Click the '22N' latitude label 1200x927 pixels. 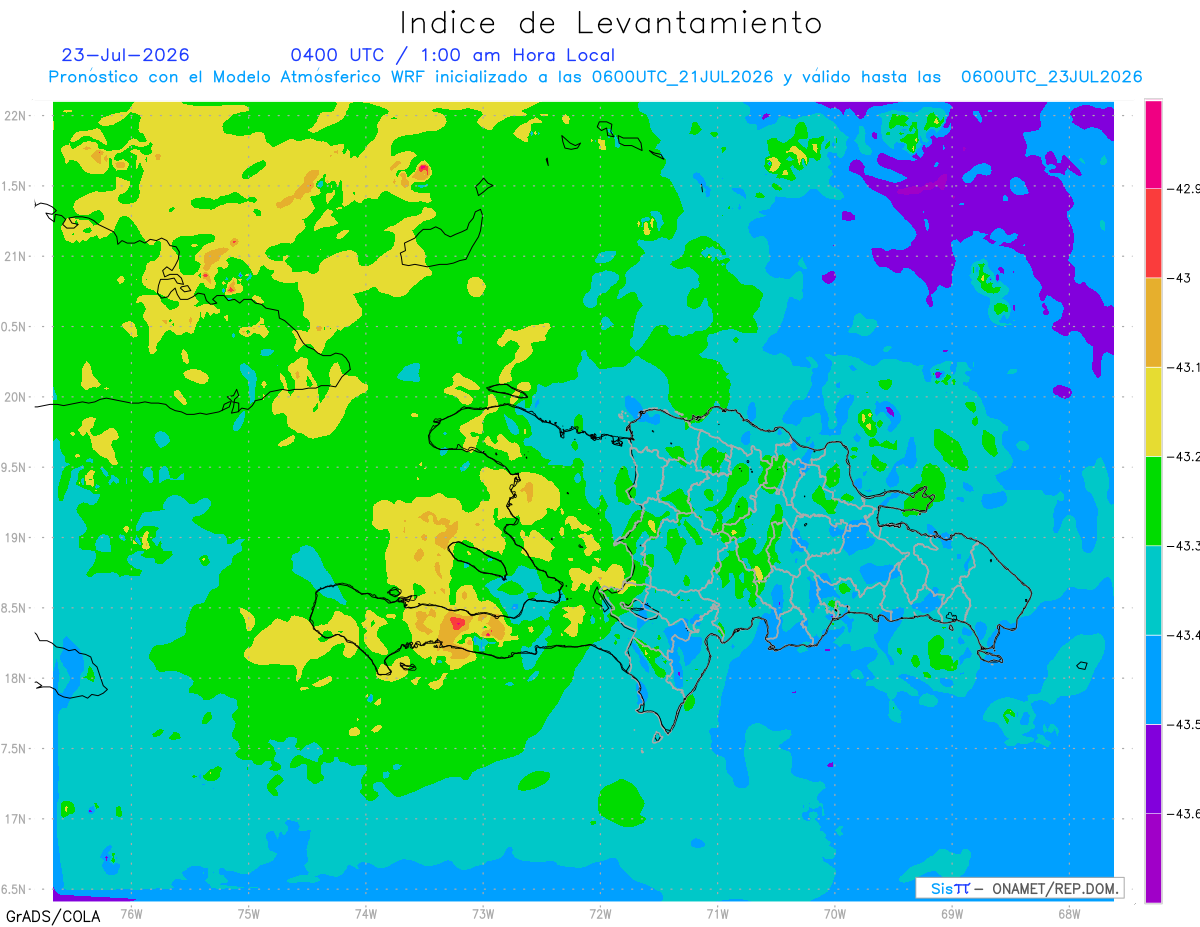coord(17,115)
